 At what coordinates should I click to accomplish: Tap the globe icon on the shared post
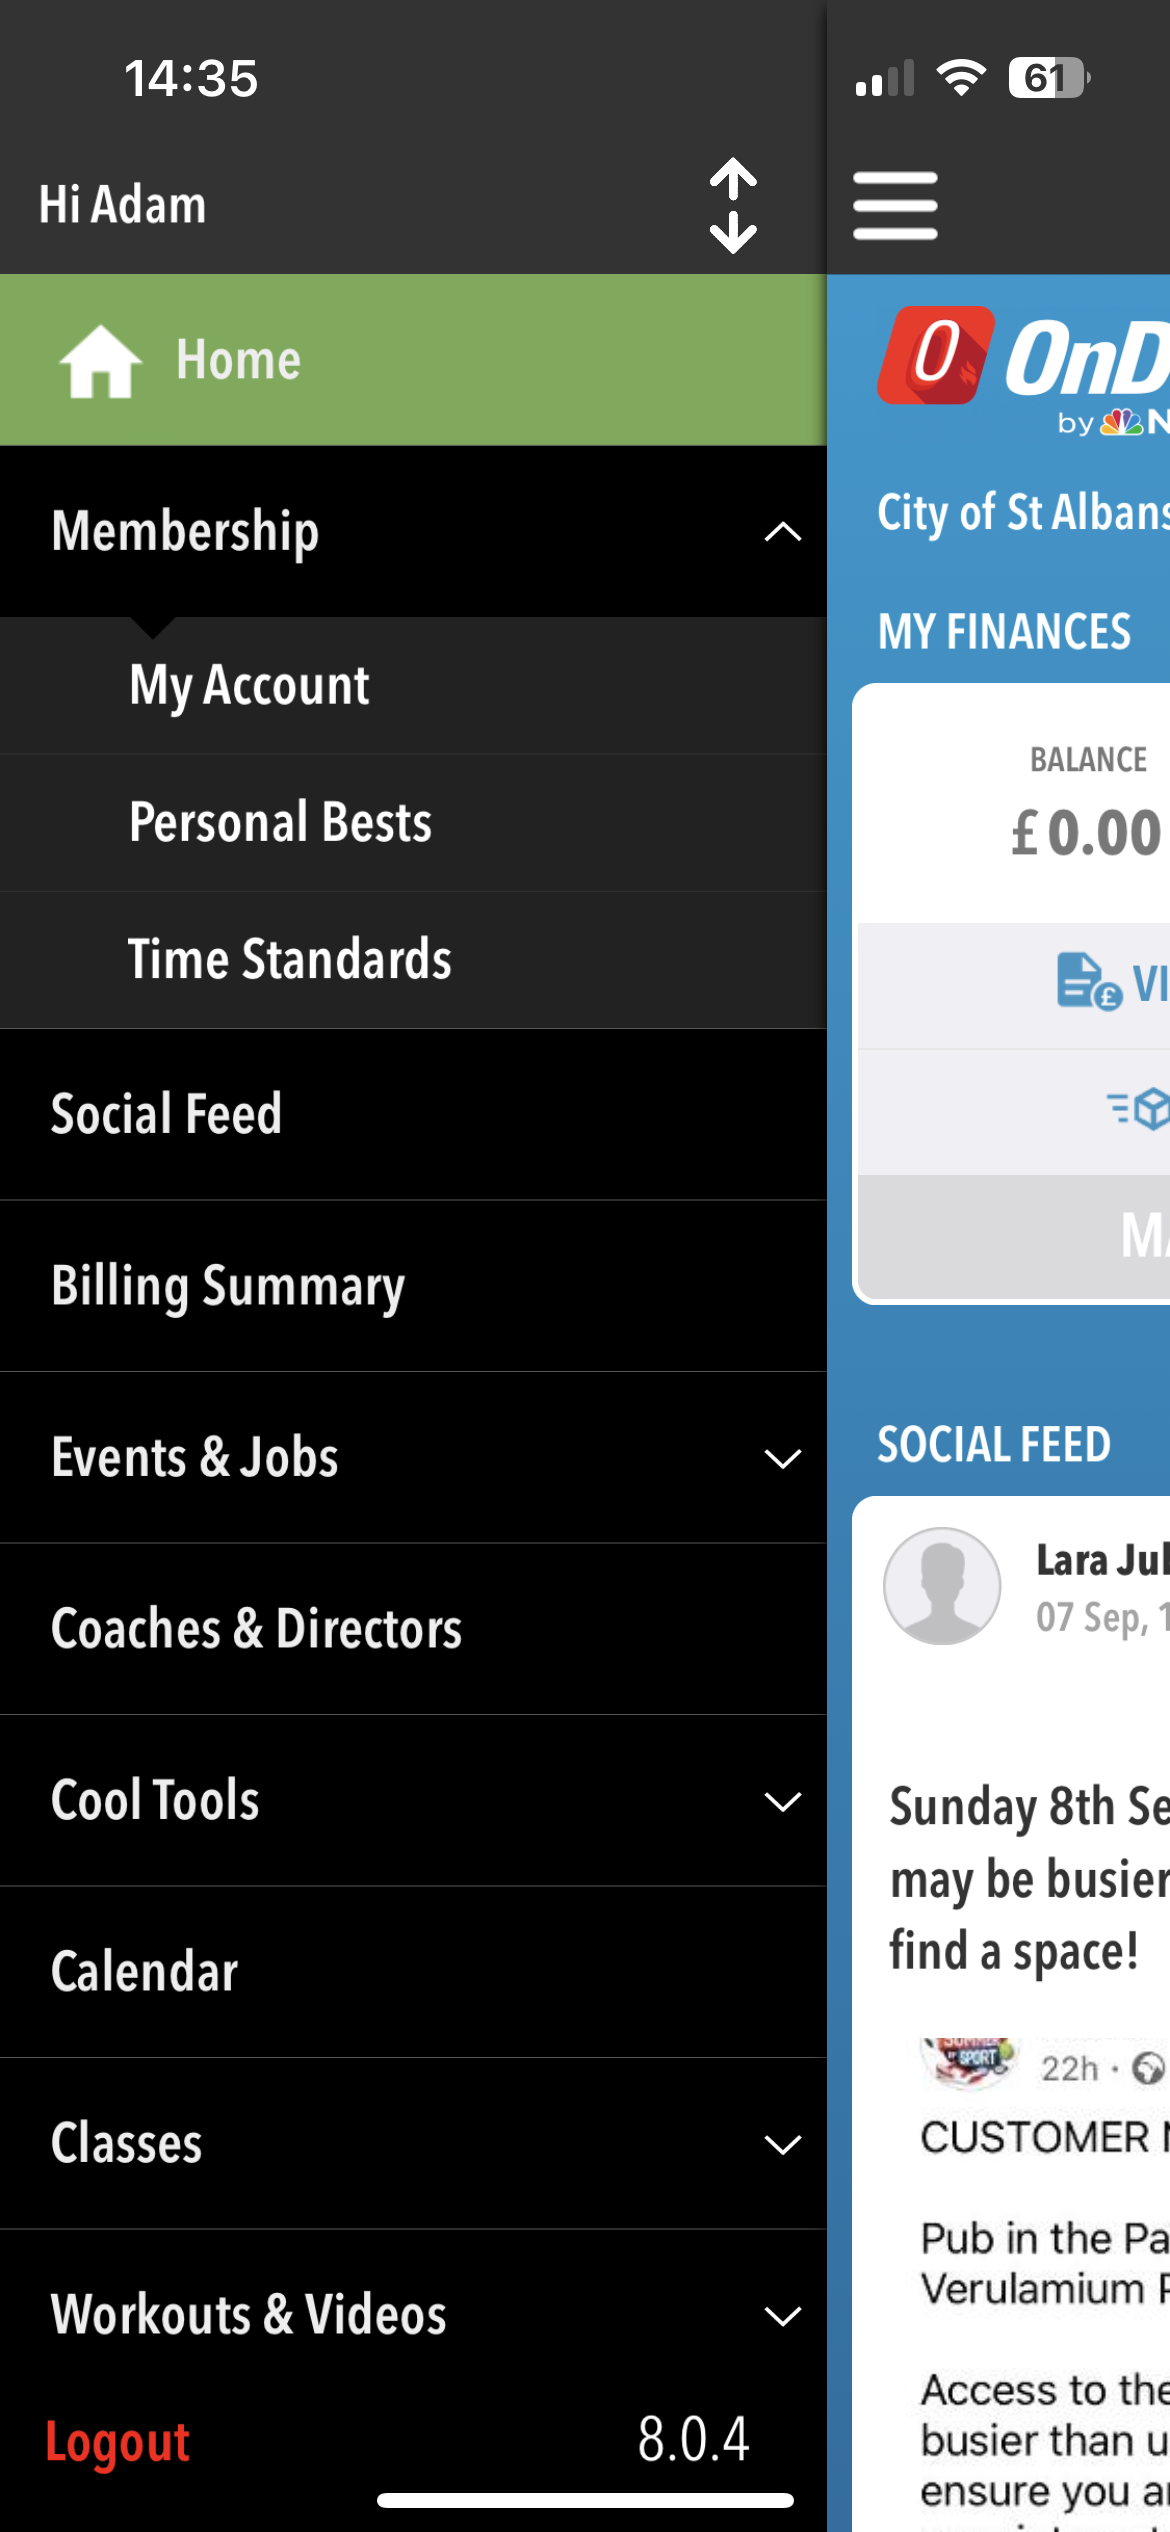tap(1149, 2068)
